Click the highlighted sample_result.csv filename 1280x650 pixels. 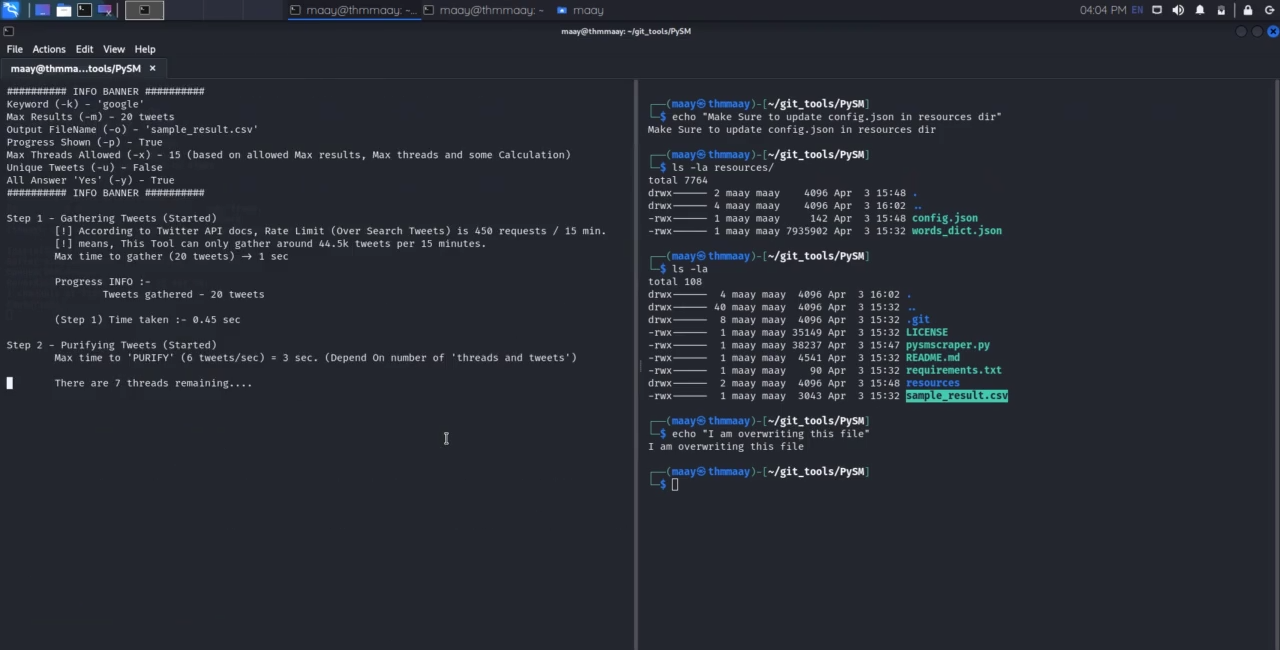[957, 396]
